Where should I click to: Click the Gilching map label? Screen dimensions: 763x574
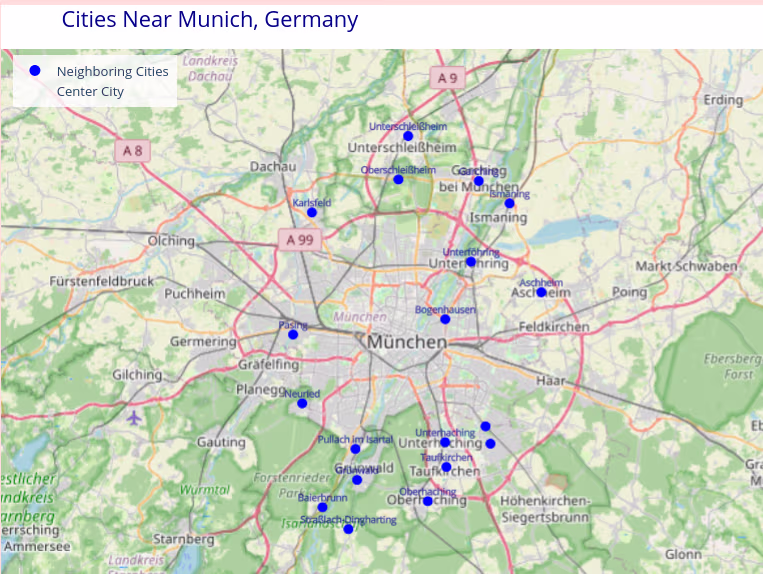click(x=137, y=375)
